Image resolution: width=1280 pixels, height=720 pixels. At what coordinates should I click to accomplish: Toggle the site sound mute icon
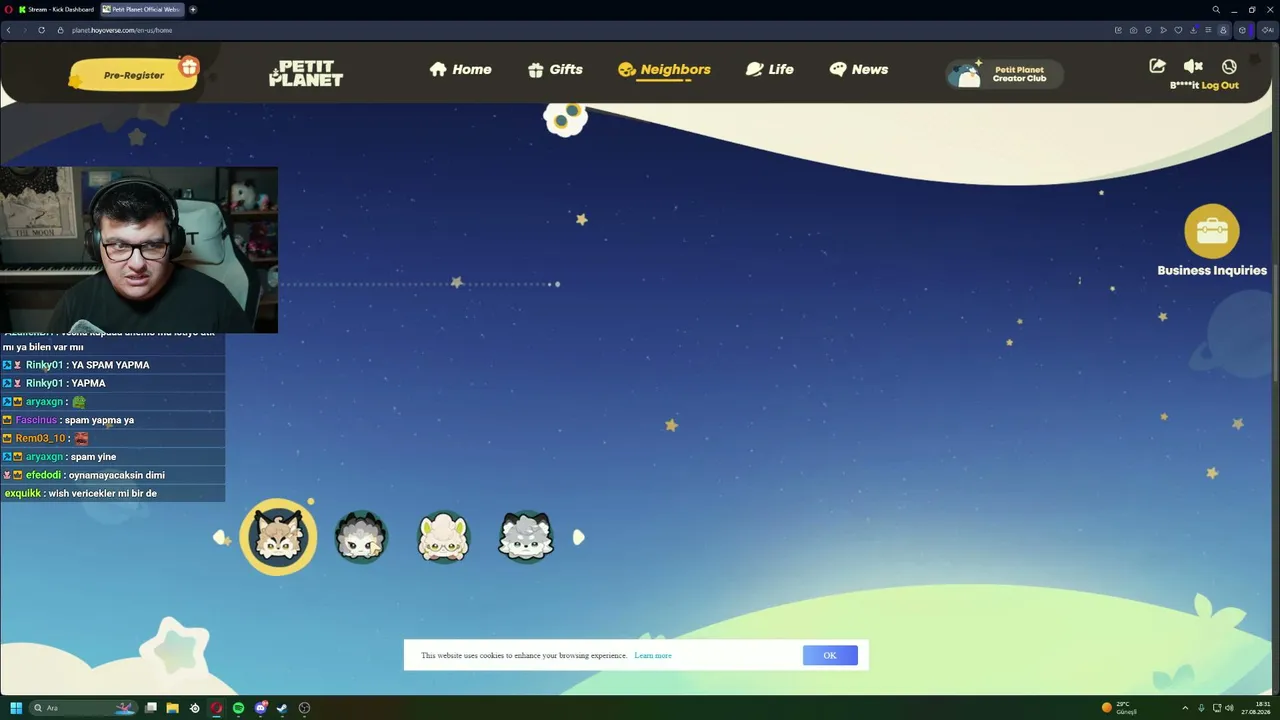[x=1193, y=66]
